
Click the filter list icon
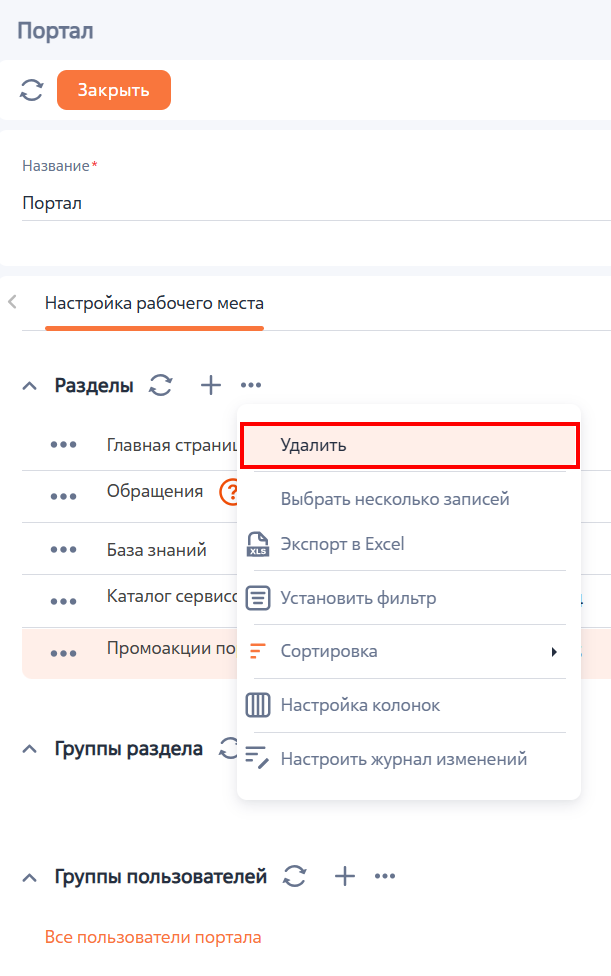click(258, 598)
